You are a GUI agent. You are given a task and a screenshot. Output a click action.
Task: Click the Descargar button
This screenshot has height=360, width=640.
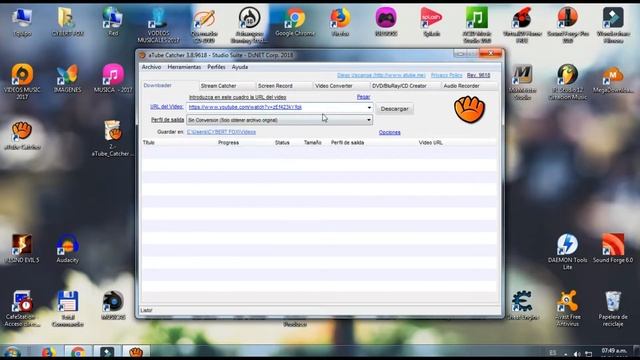coord(394,109)
